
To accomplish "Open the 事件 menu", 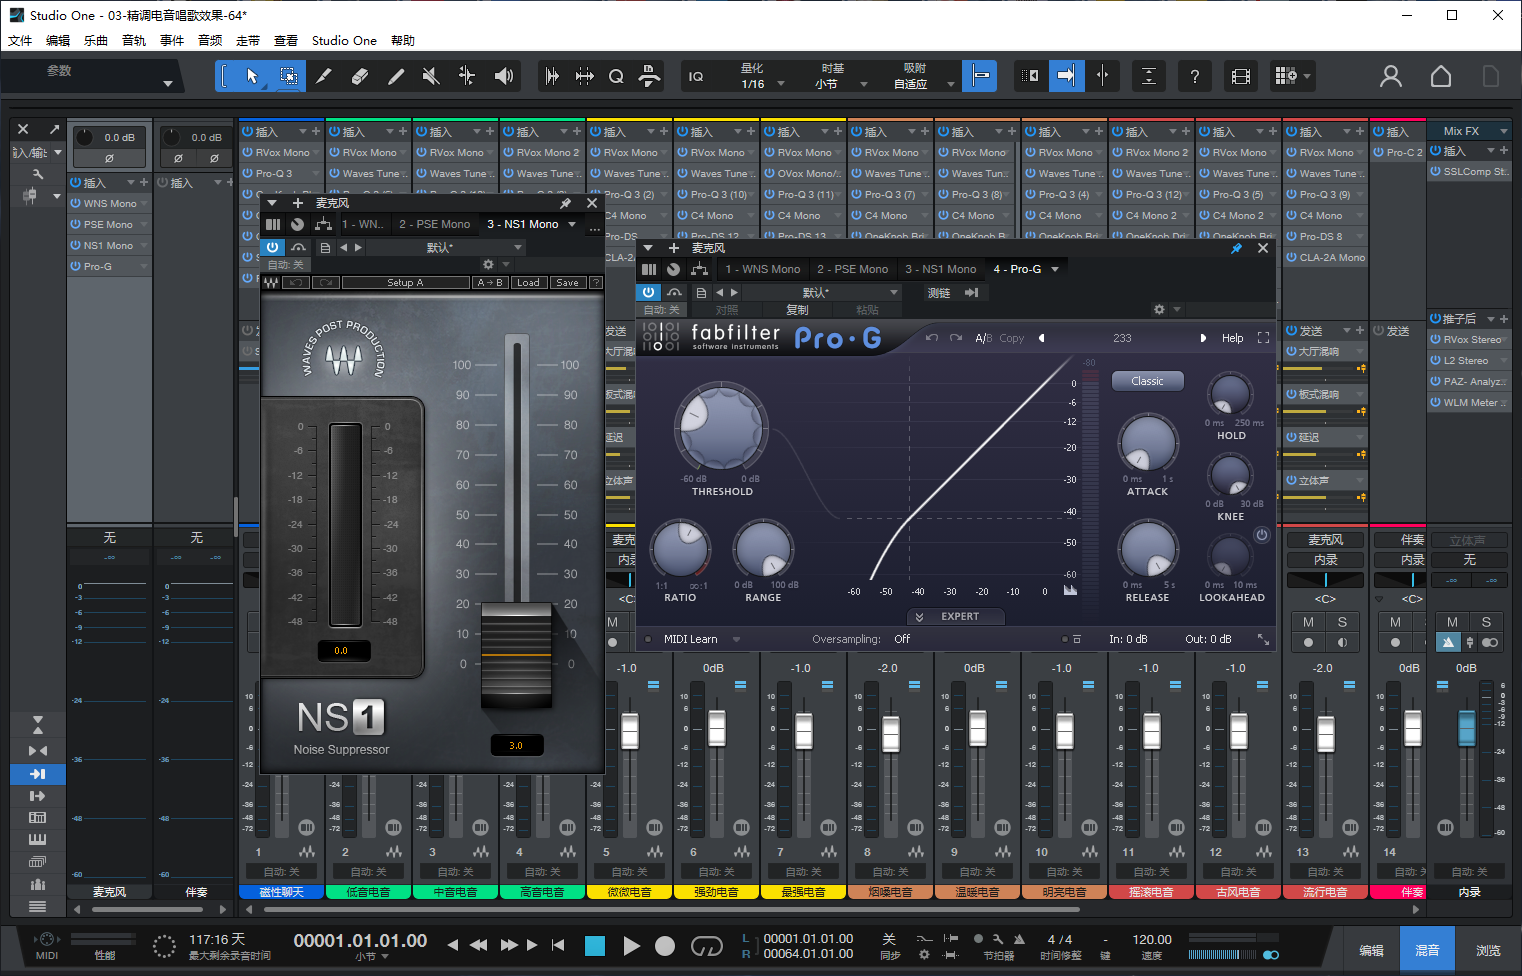I will tap(171, 40).
